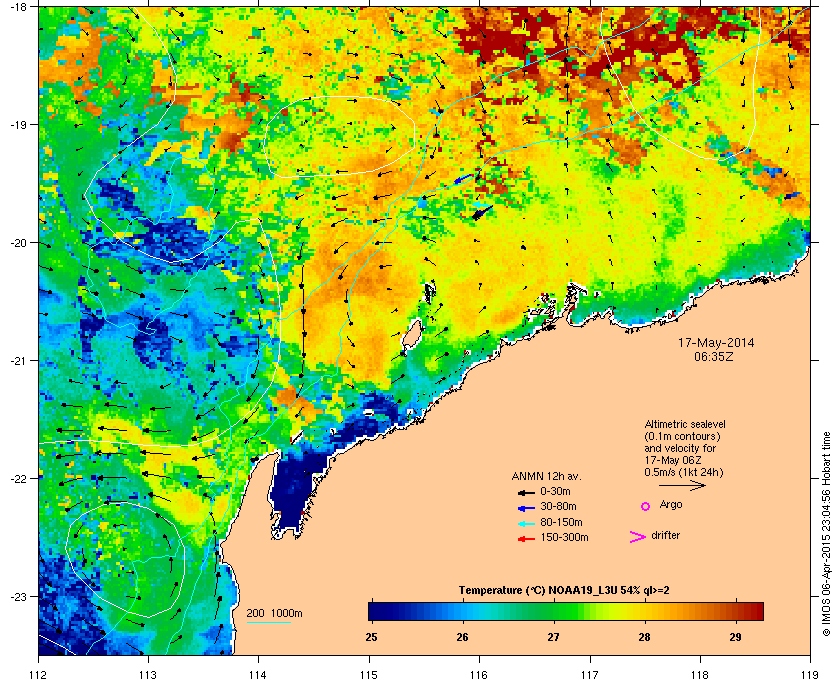Click the colorbar tick label 26
This screenshot has height=680, width=840.
point(462,637)
